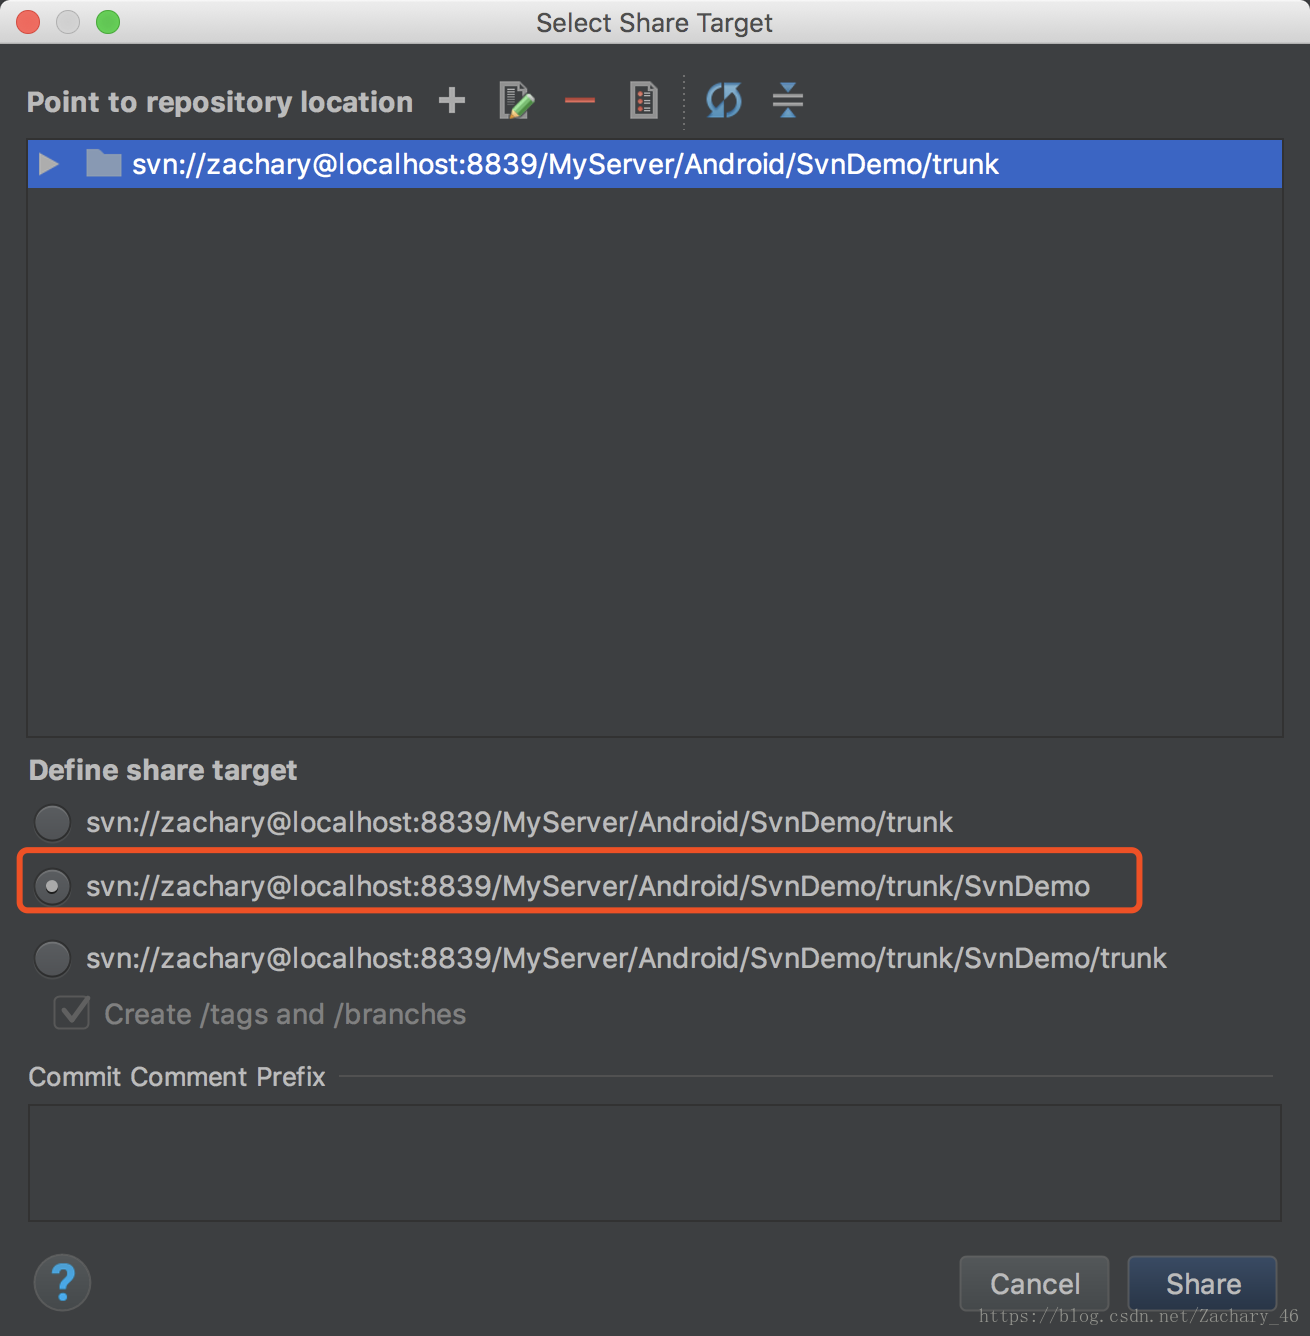The width and height of the screenshot is (1310, 1336).
Task: Close the dialog with red window button
Action: coord(28,22)
